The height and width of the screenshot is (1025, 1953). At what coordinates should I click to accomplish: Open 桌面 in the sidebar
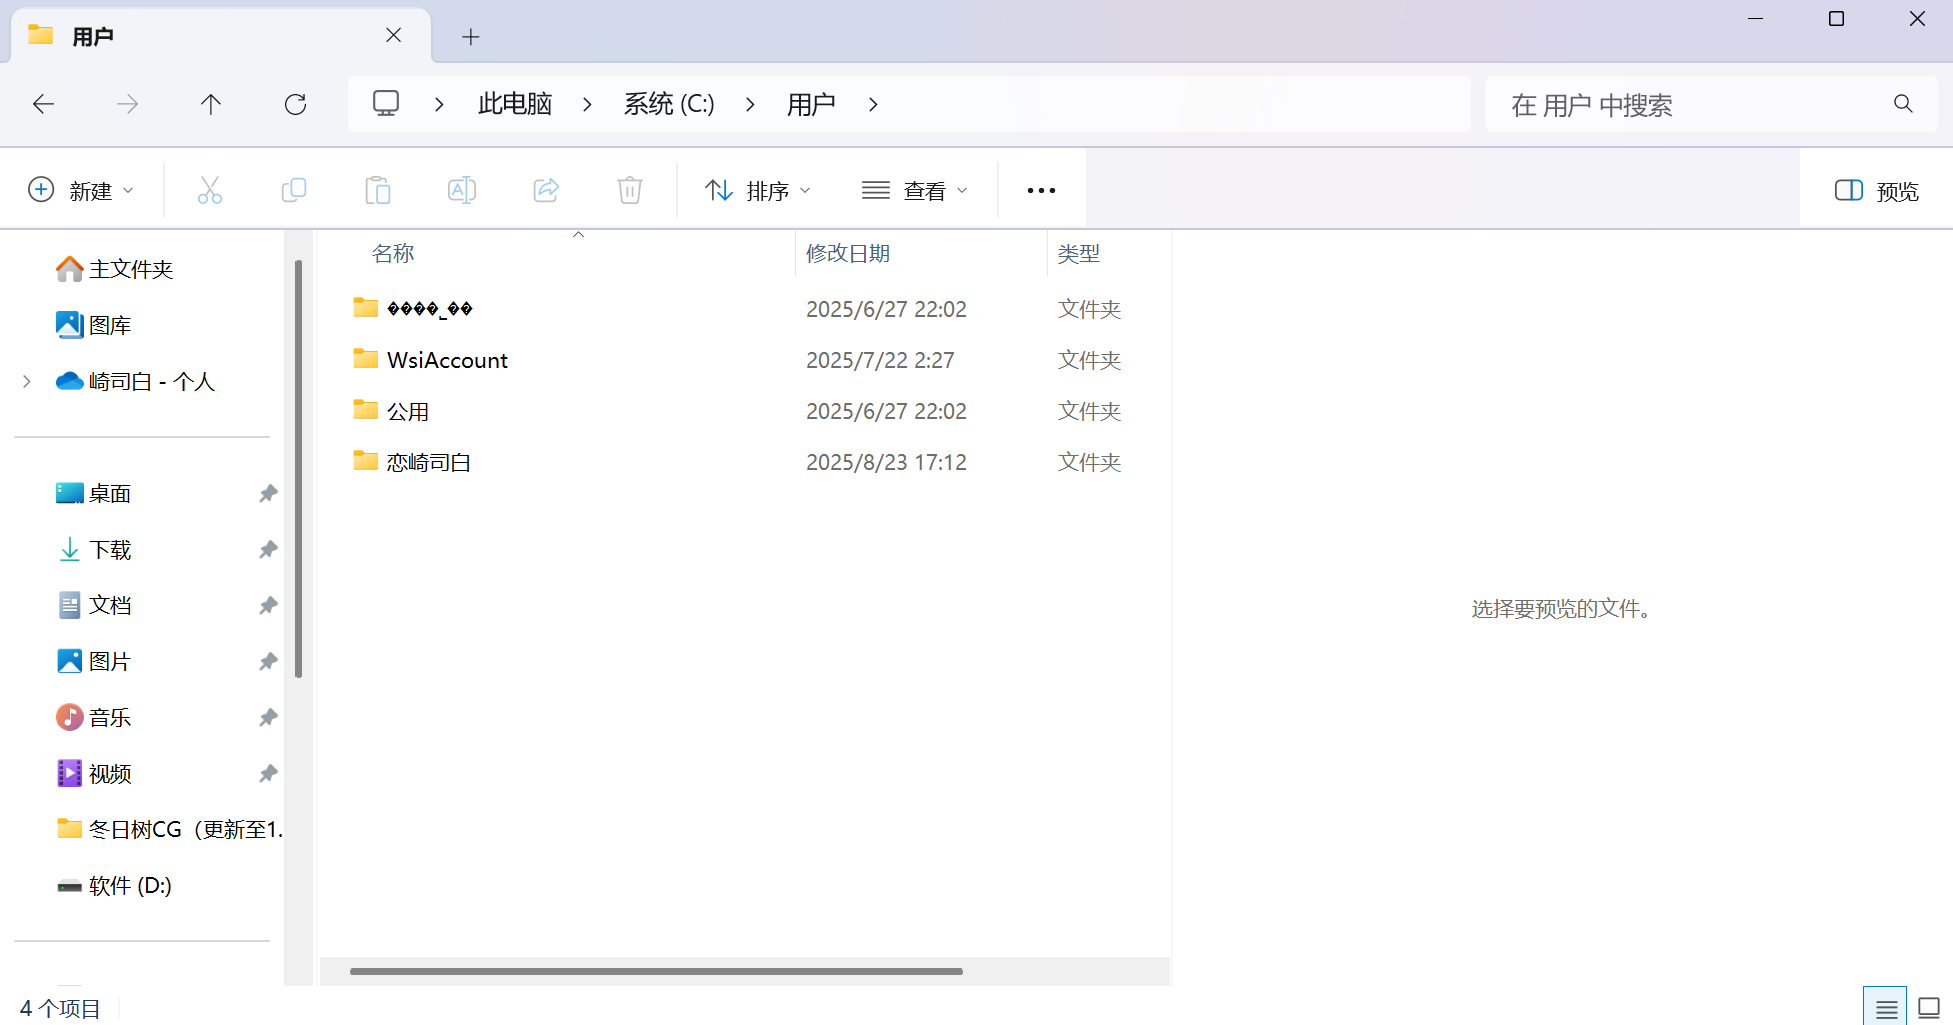pyautogui.click(x=94, y=493)
